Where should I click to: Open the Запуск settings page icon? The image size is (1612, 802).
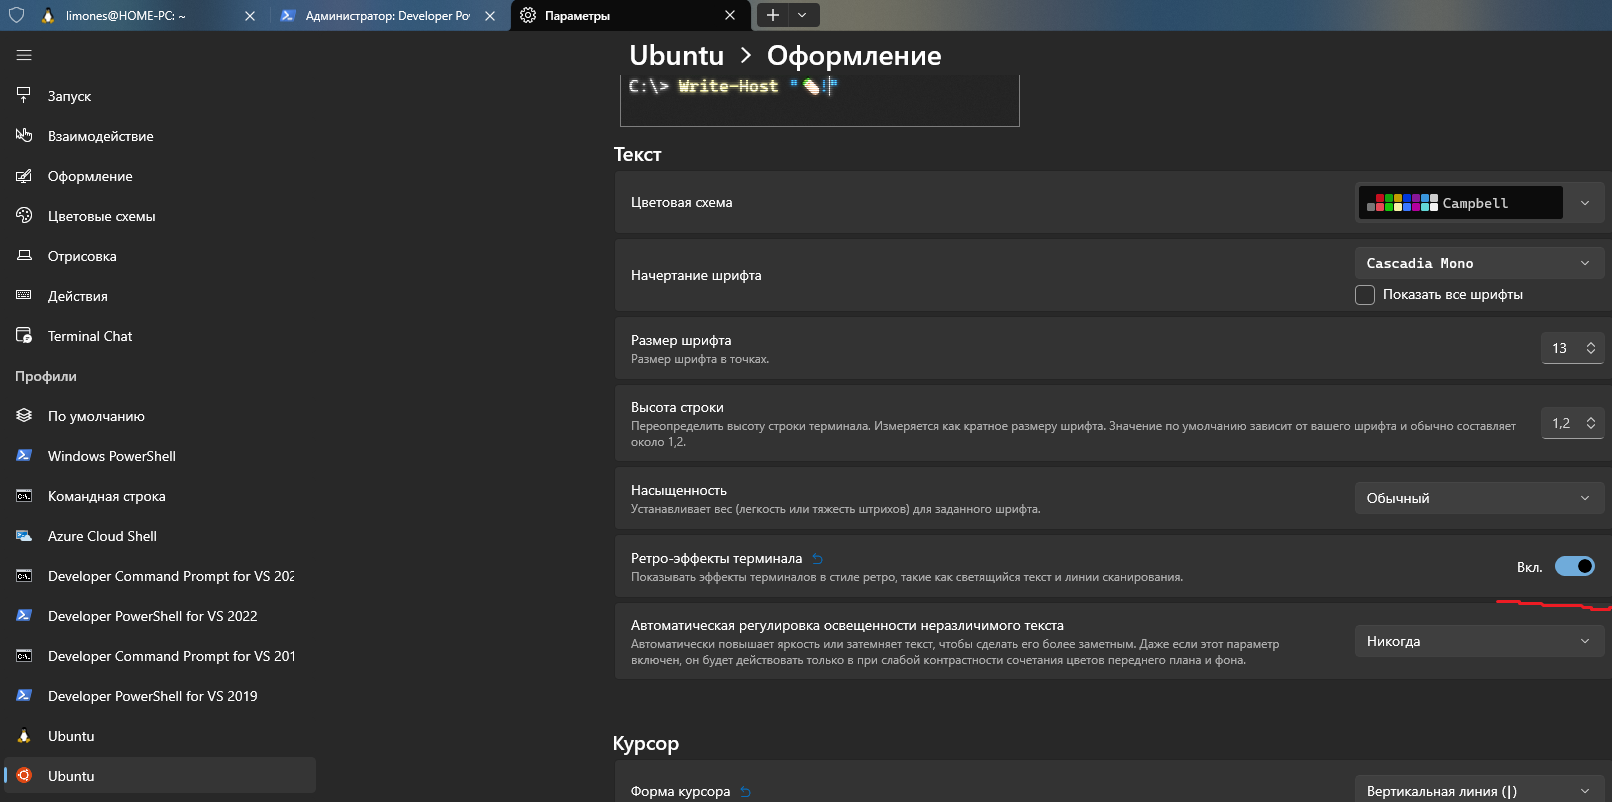tap(24, 96)
